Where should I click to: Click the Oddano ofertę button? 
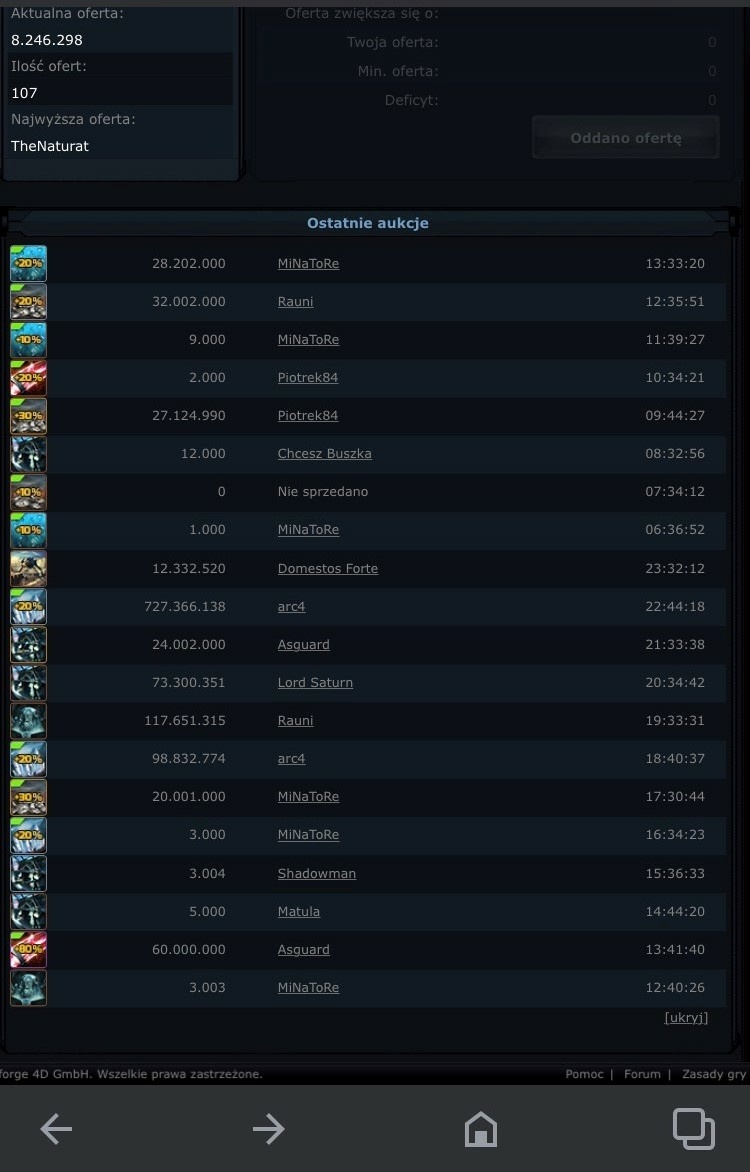click(x=626, y=138)
